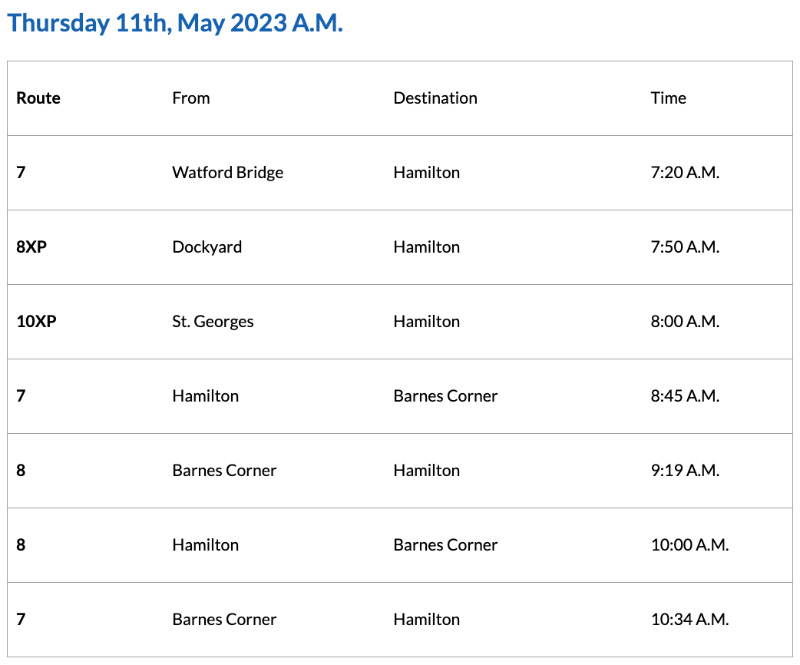Click the From column header
The width and height of the screenshot is (800, 665).
(191, 98)
